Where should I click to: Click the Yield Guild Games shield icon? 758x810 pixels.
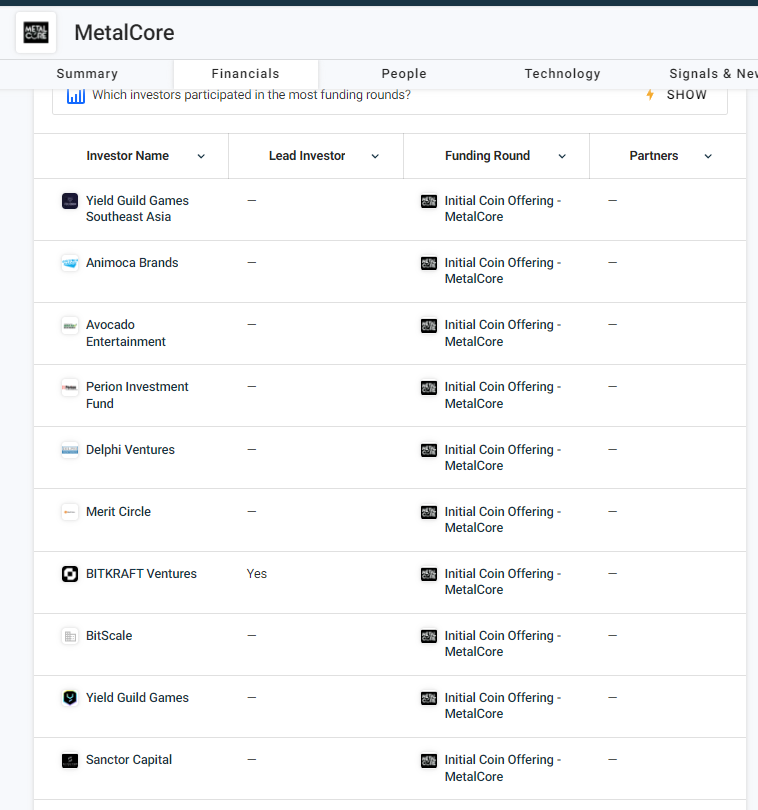coord(70,698)
